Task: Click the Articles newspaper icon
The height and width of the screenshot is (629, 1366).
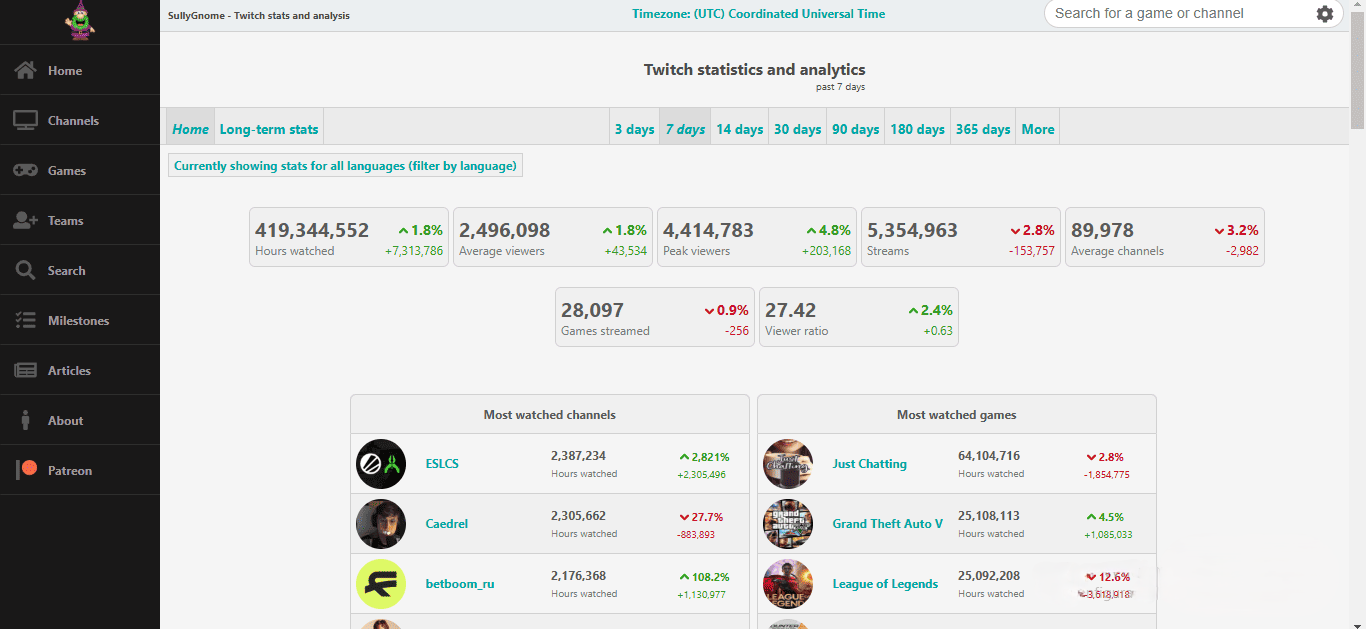Action: coord(25,370)
